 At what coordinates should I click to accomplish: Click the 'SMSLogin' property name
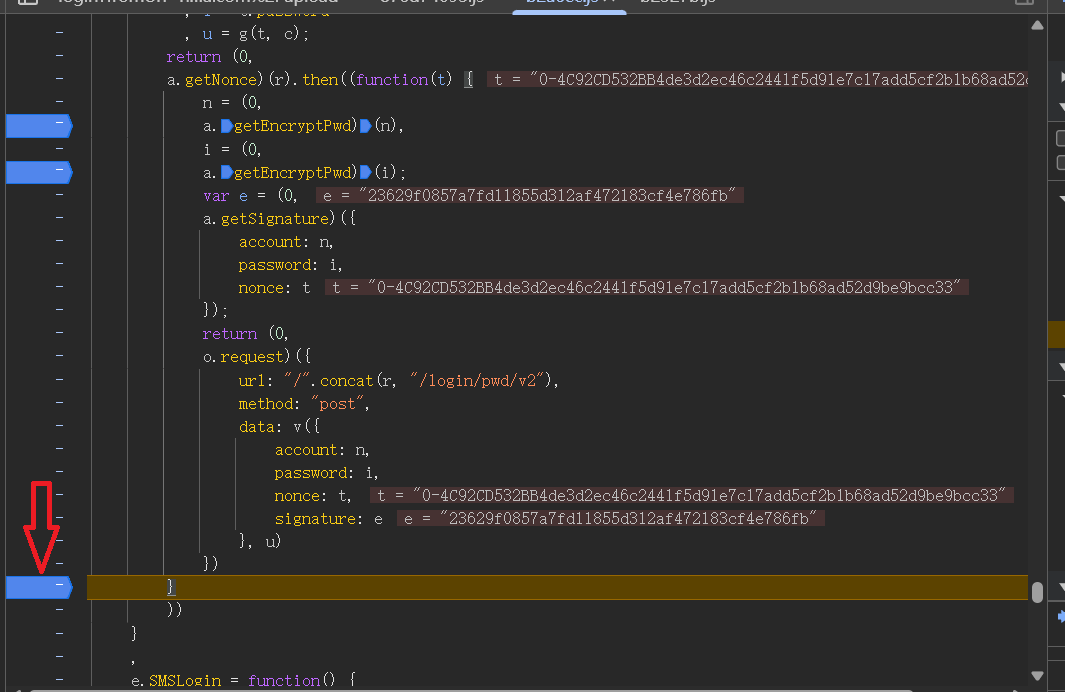(185, 680)
